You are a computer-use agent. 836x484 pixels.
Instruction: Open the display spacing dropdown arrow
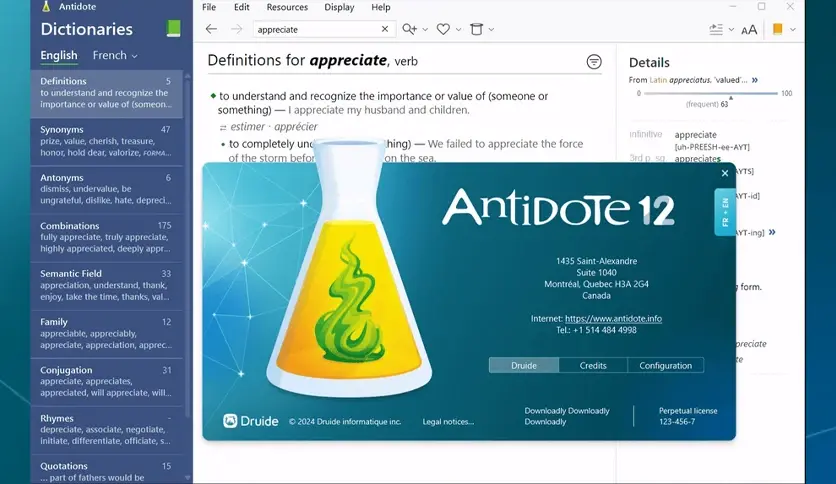(x=731, y=30)
